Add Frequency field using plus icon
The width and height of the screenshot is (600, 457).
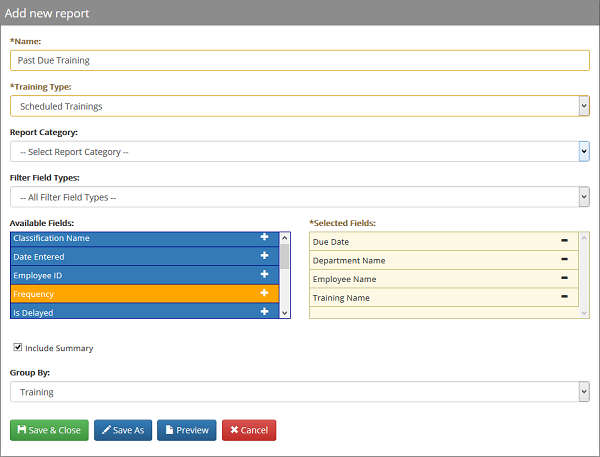click(x=264, y=293)
